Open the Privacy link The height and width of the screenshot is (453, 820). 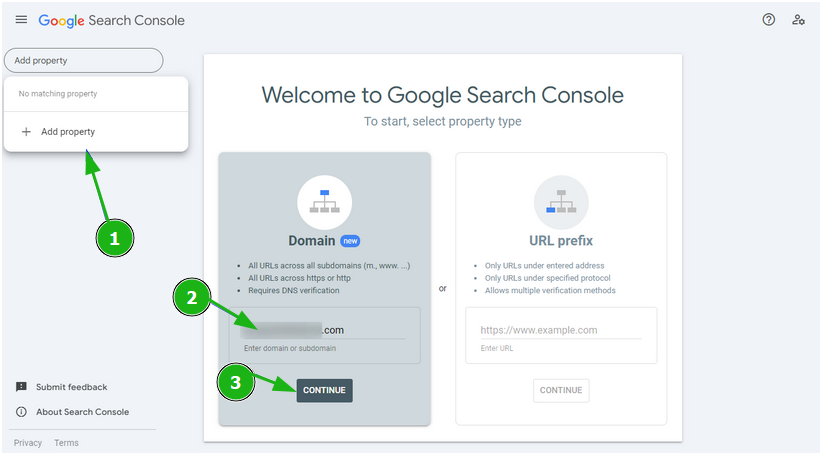pyautogui.click(x=28, y=443)
